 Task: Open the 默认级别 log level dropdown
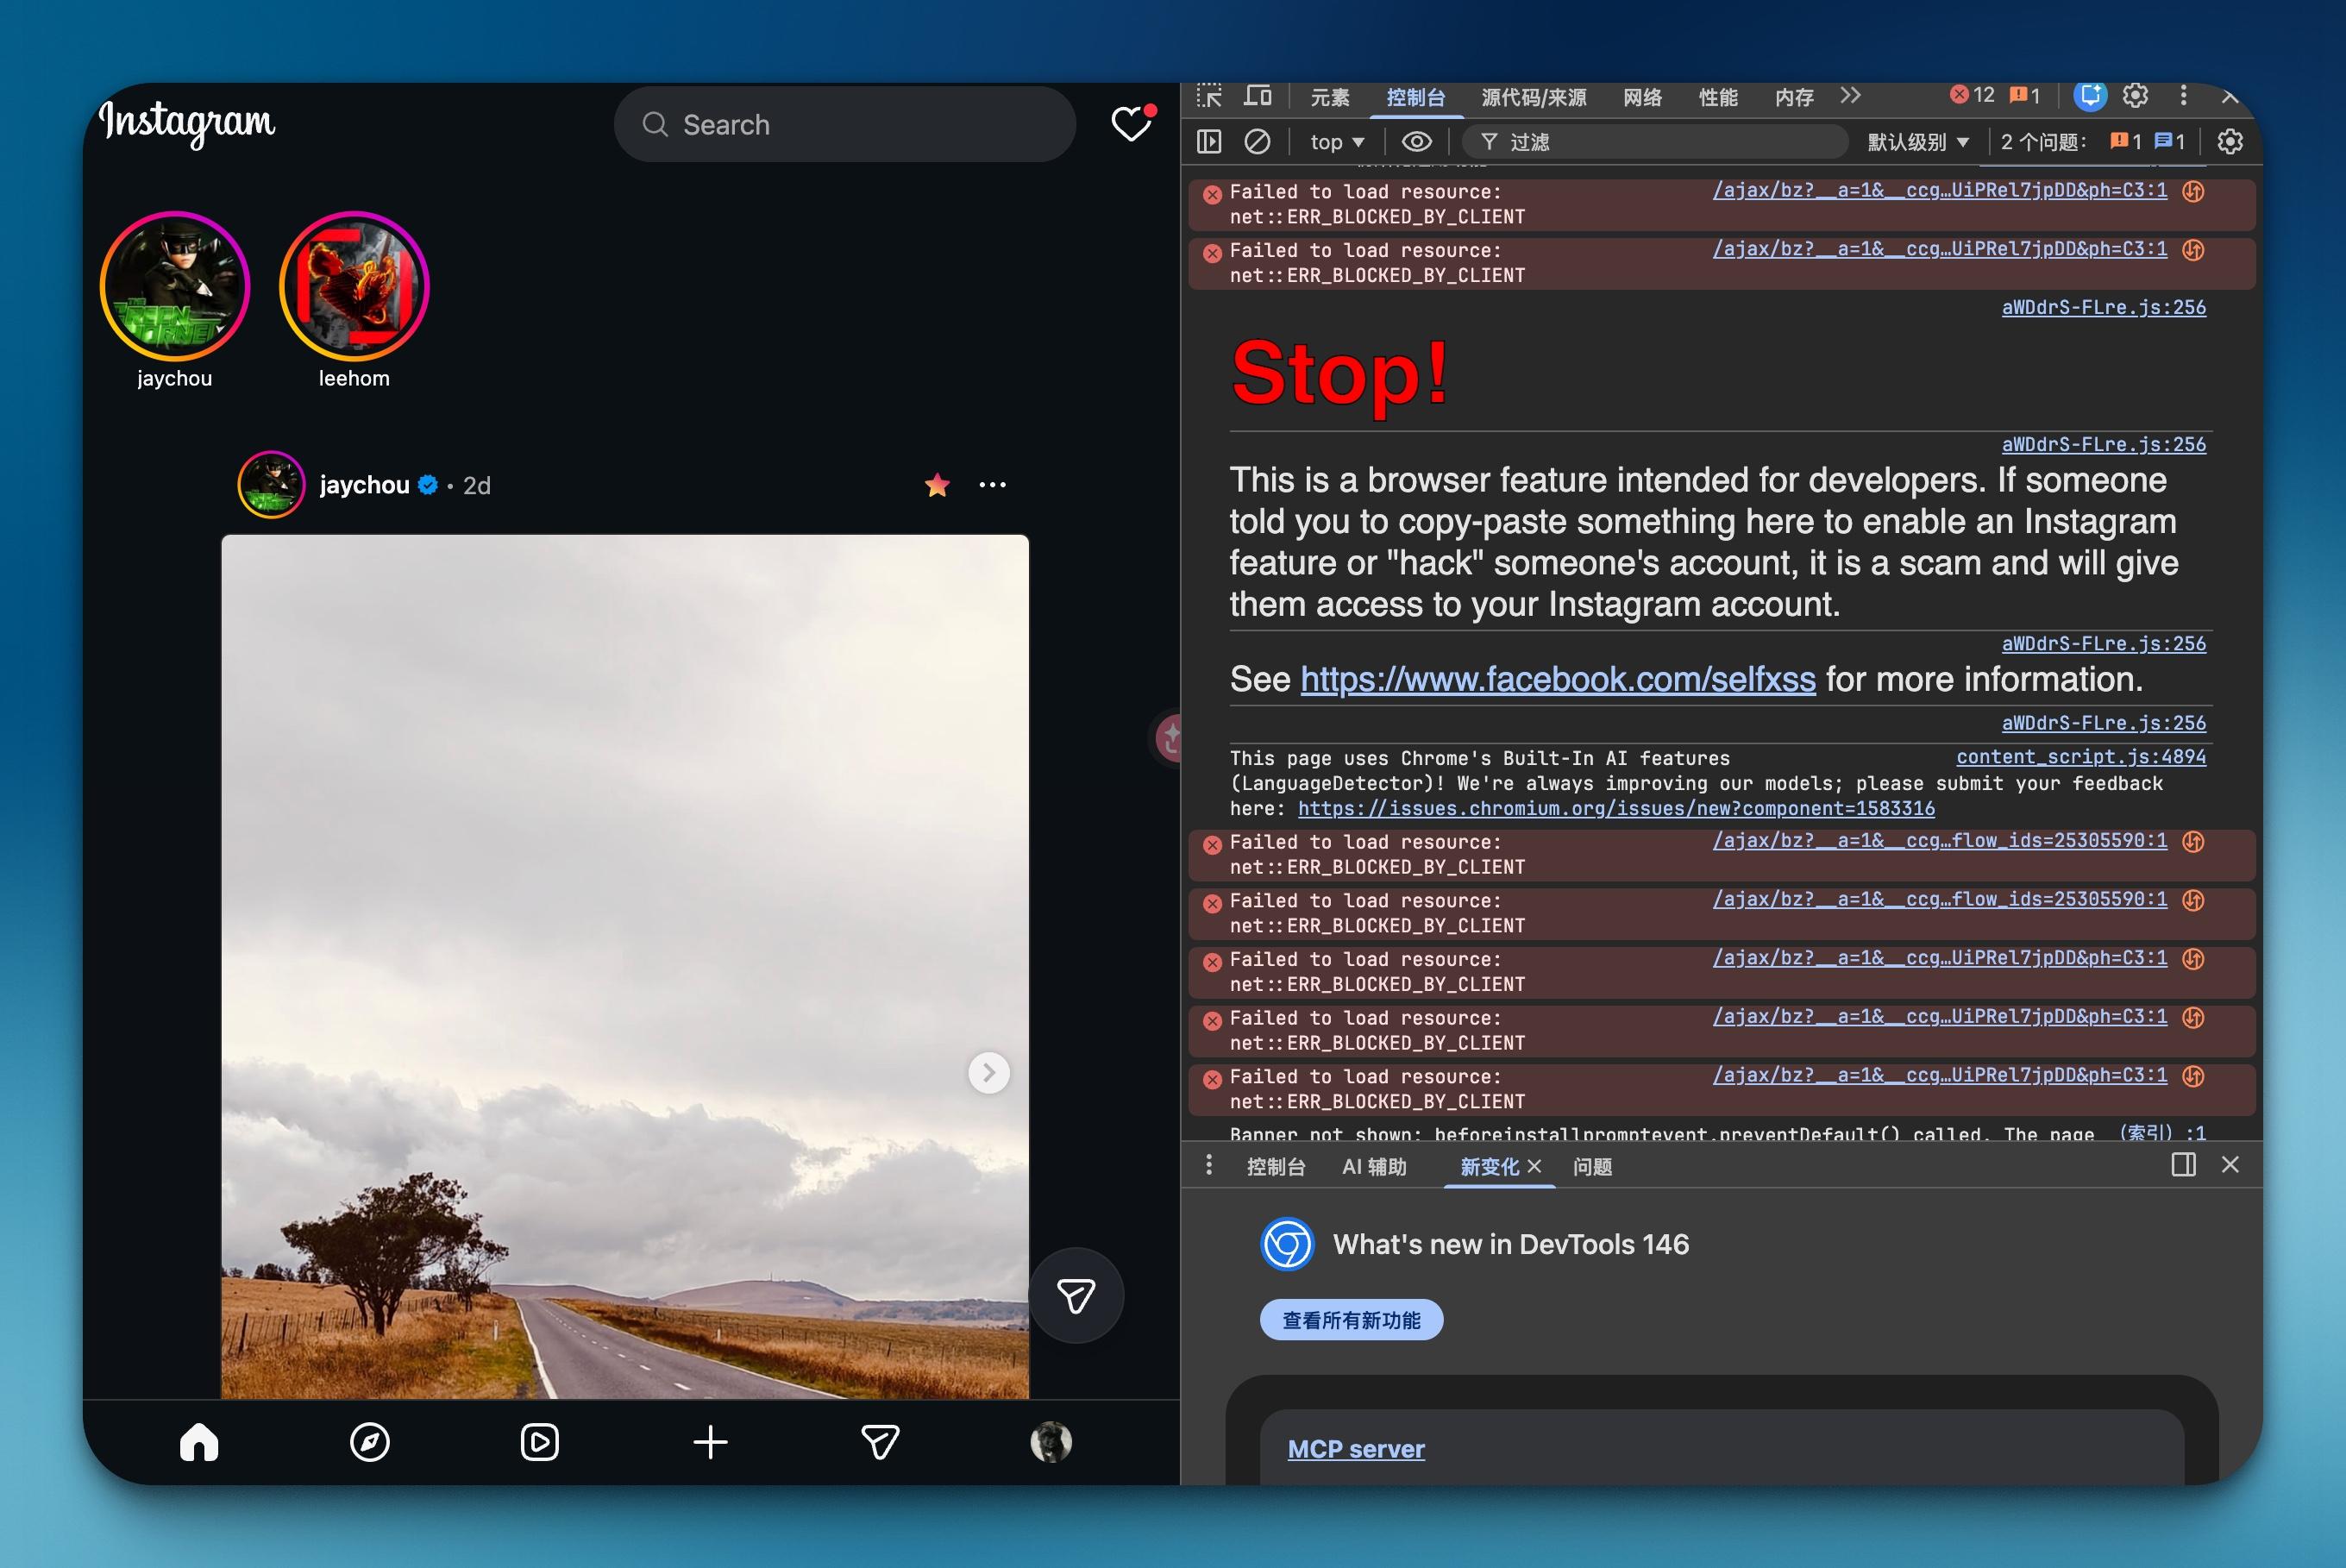[1917, 142]
